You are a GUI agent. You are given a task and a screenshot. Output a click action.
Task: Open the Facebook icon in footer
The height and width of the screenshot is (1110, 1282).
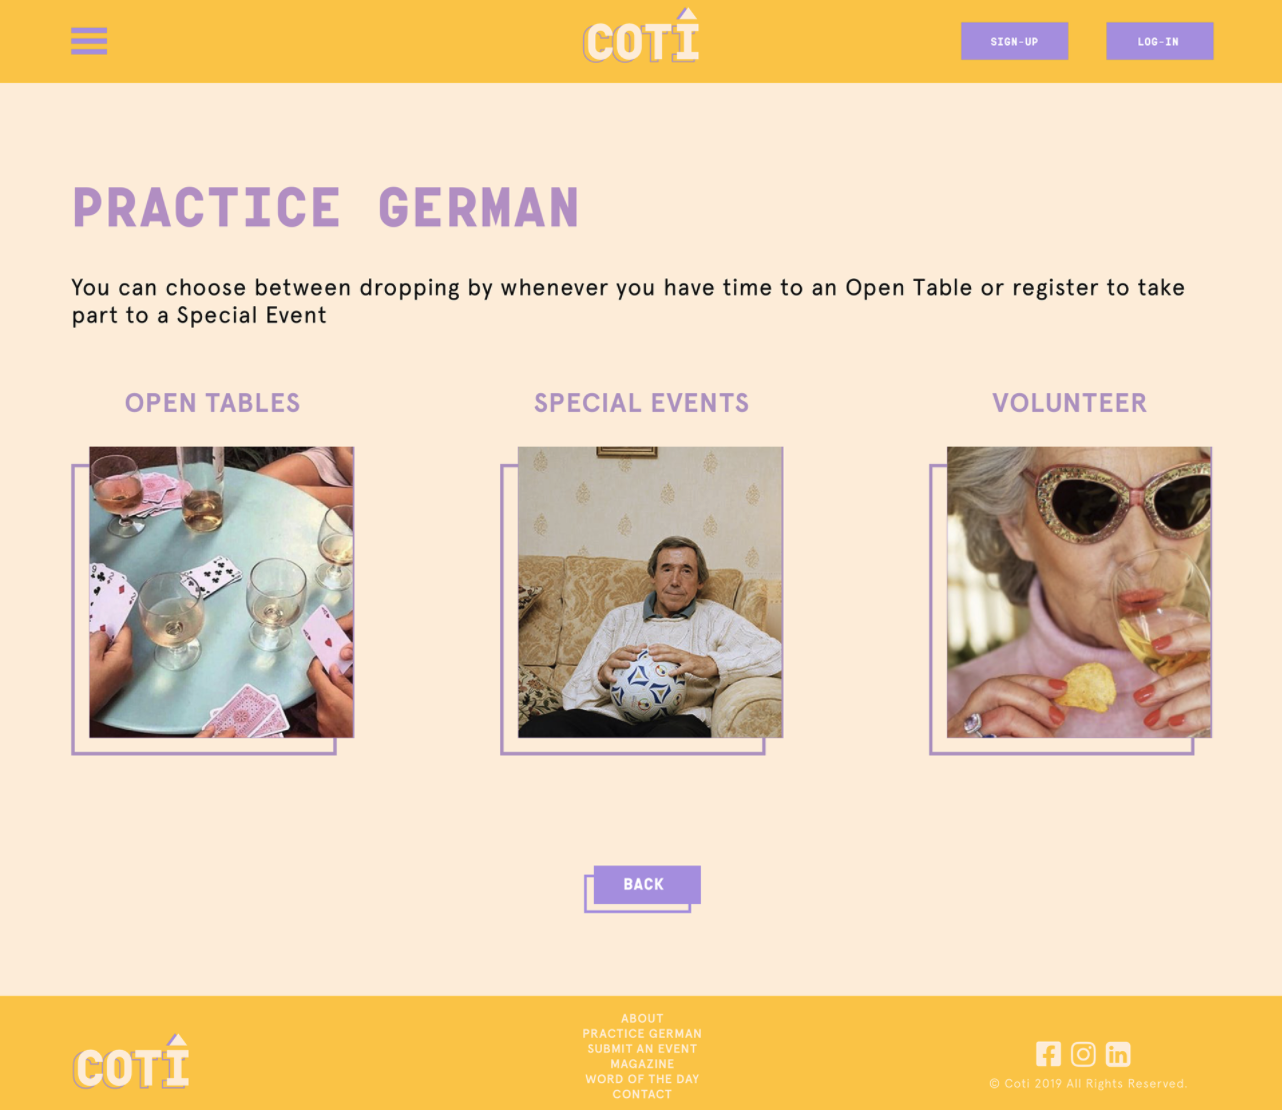coord(1048,1054)
